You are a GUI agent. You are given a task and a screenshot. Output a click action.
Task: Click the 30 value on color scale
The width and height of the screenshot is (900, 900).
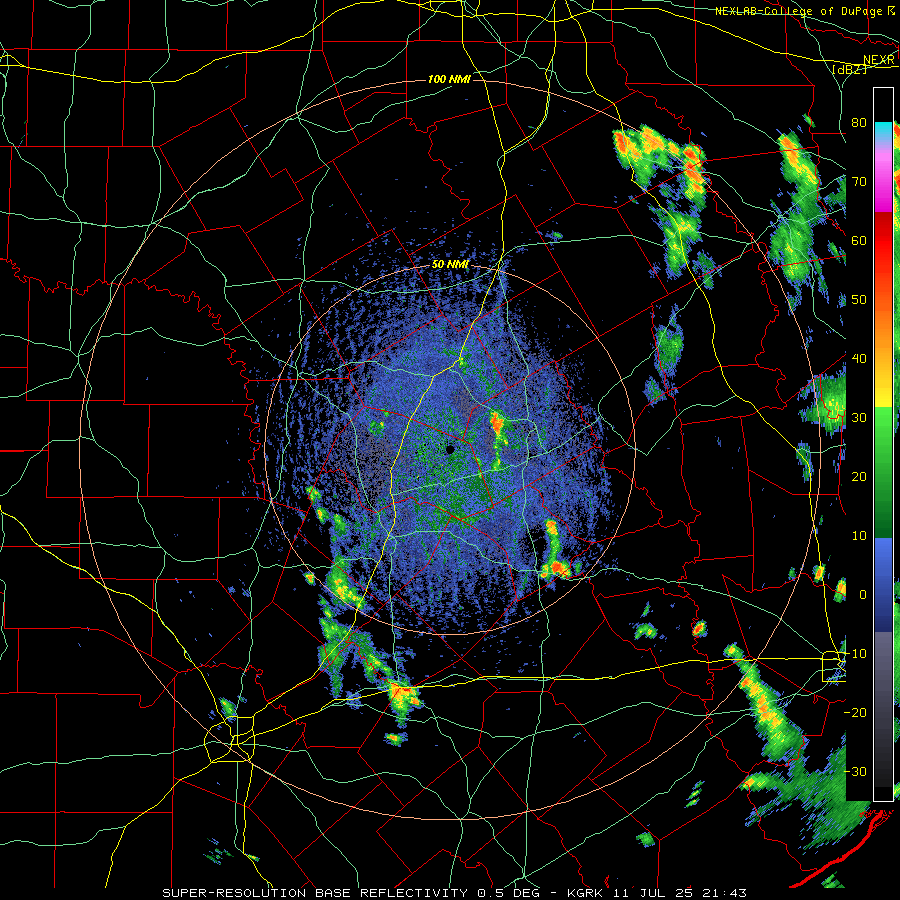[x=859, y=418]
